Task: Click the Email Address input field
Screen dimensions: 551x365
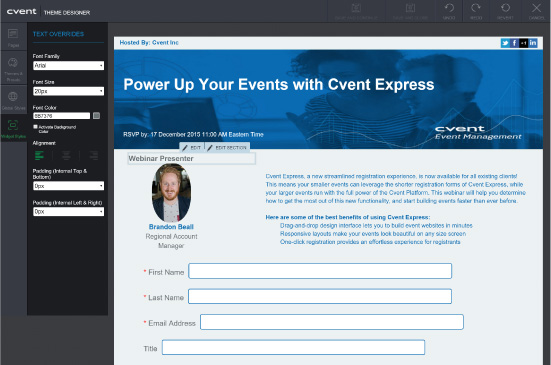Action: click(x=332, y=322)
